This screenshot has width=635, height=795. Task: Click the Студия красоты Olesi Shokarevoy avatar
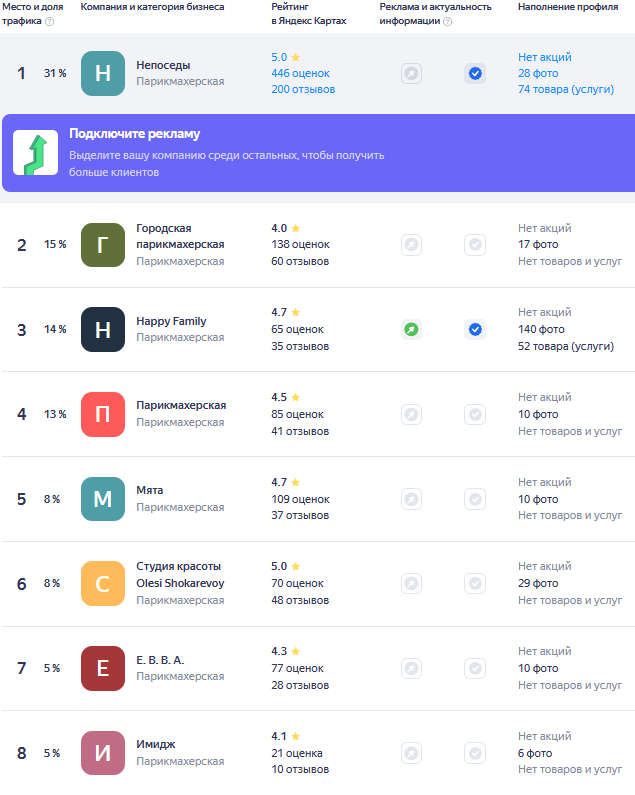tap(103, 584)
